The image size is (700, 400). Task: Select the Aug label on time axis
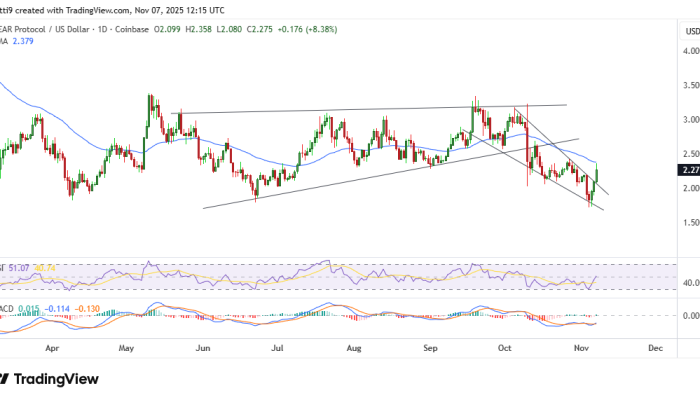point(353,348)
